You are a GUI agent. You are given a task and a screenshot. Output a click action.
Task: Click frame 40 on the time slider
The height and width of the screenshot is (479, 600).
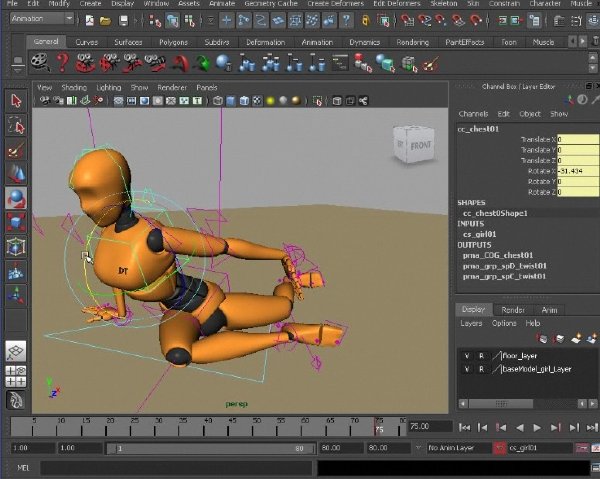coord(208,427)
